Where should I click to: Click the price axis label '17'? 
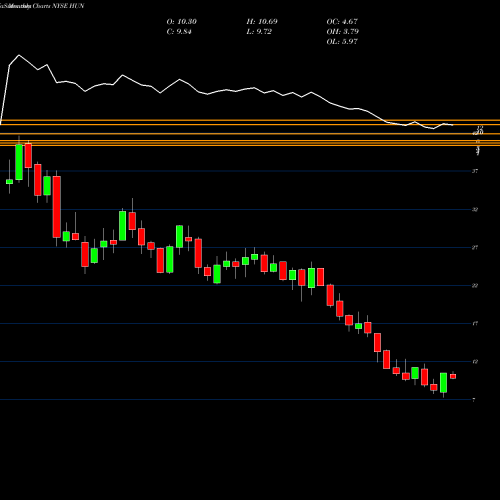[475, 323]
